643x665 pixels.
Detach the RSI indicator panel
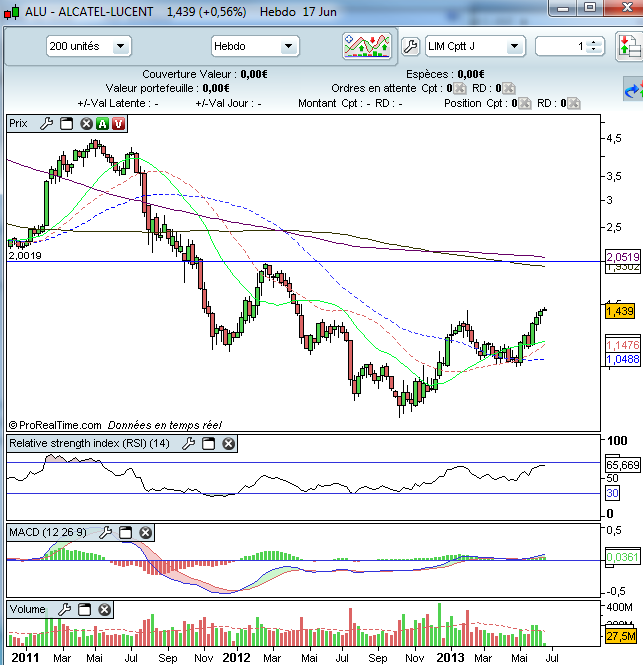pyautogui.click(x=208, y=444)
